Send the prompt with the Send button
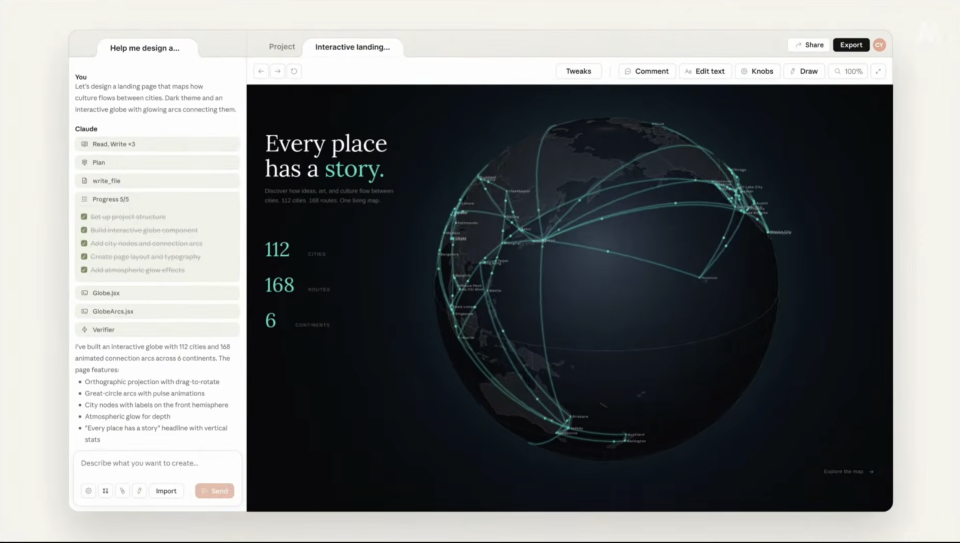 point(215,491)
